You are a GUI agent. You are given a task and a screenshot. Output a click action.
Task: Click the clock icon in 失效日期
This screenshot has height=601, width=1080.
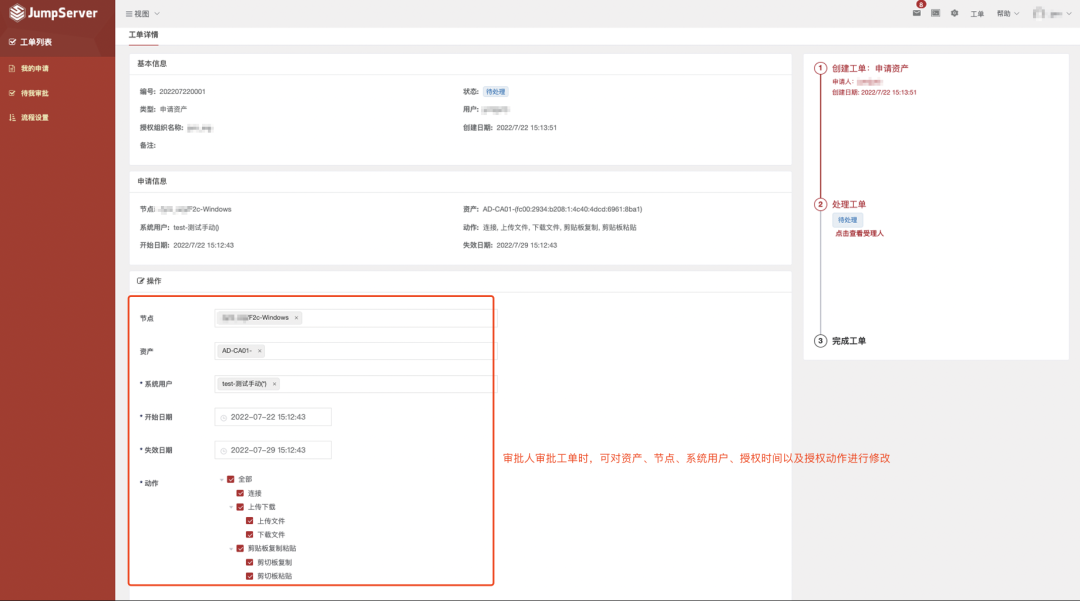point(224,451)
